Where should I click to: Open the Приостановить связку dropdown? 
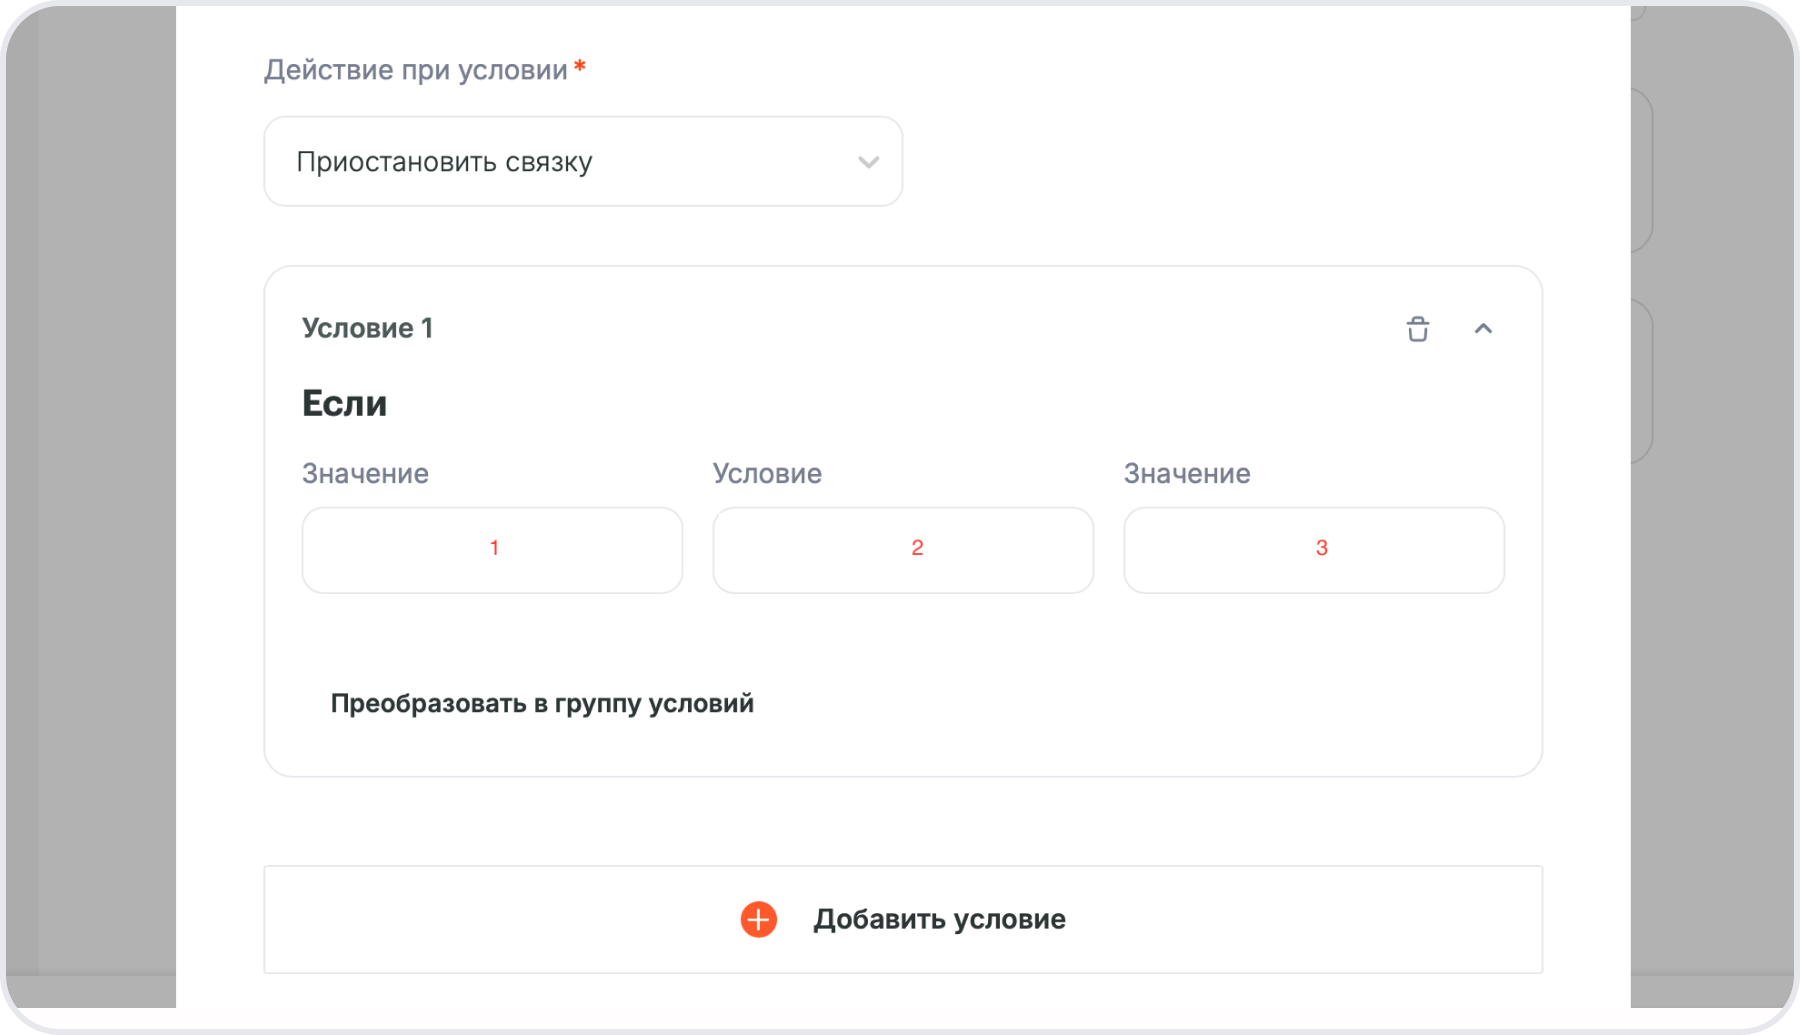click(x=582, y=162)
